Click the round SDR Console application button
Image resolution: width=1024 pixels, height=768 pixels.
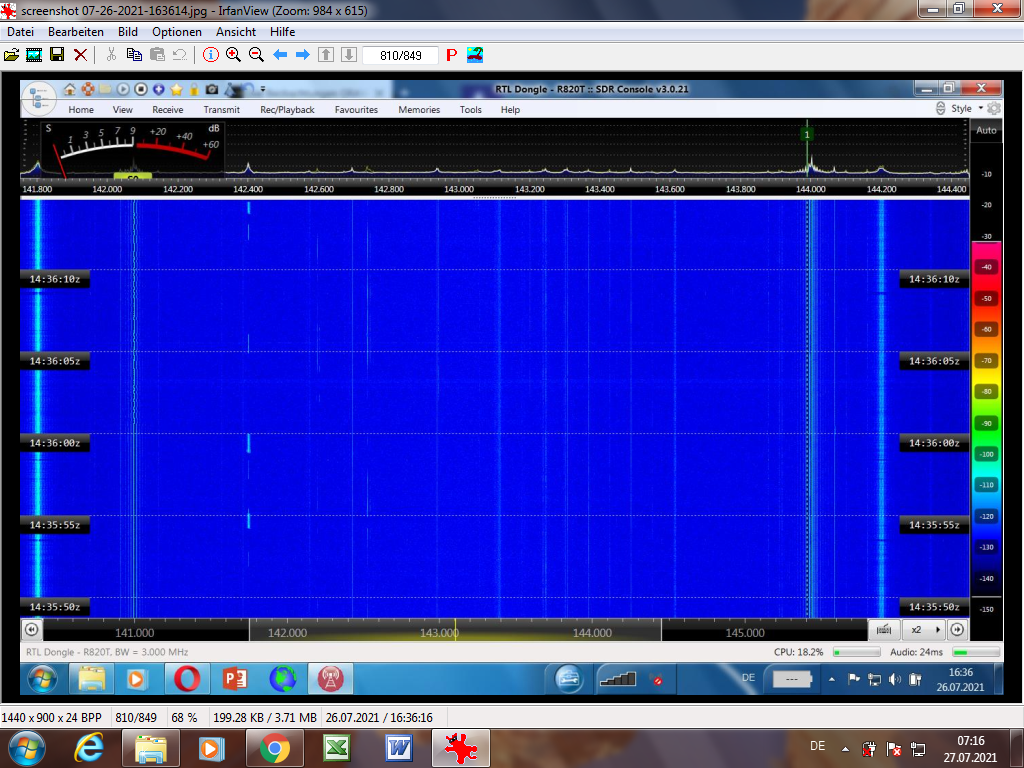pos(39,100)
